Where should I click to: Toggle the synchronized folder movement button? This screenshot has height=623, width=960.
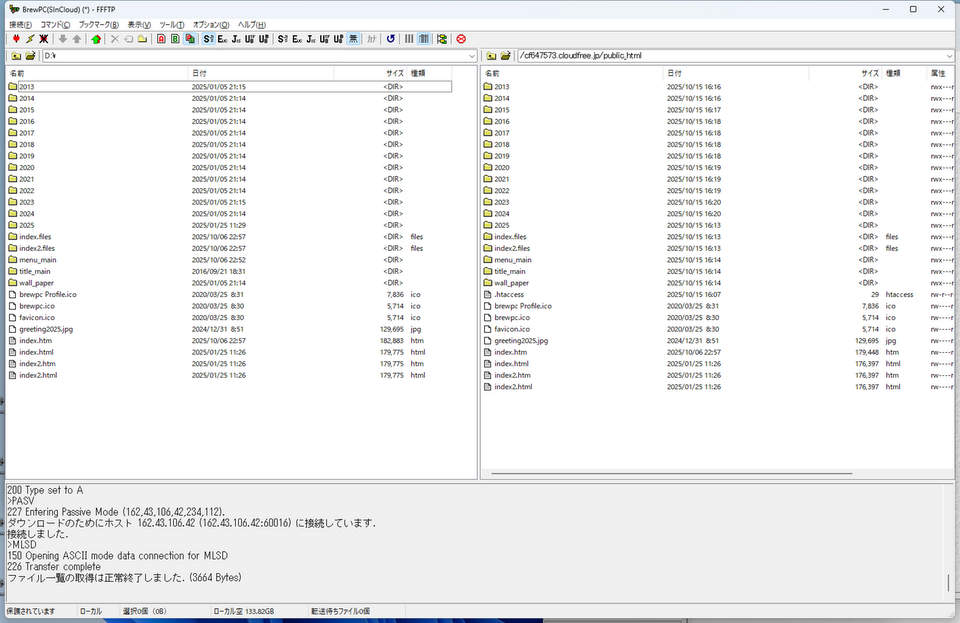click(441, 39)
